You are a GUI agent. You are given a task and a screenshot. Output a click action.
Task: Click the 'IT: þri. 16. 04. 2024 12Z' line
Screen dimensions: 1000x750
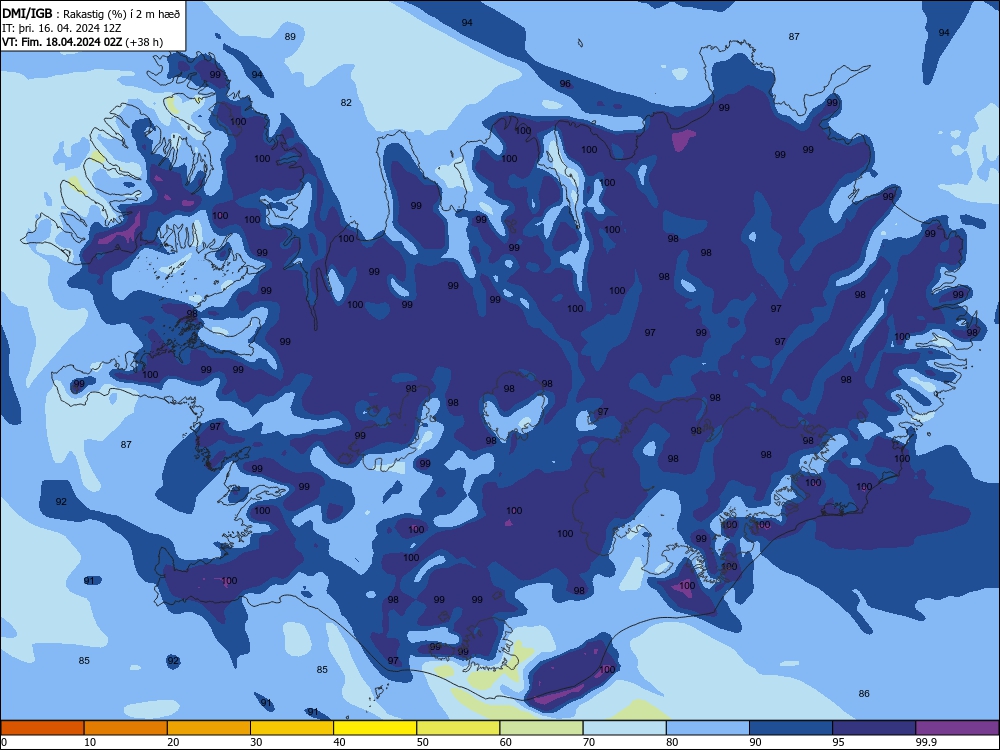[61, 28]
